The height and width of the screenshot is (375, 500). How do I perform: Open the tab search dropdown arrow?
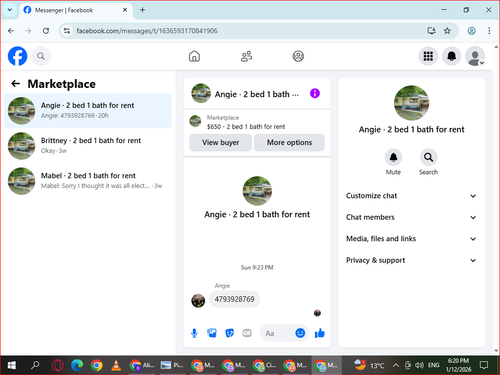pyautogui.click(x=10, y=10)
